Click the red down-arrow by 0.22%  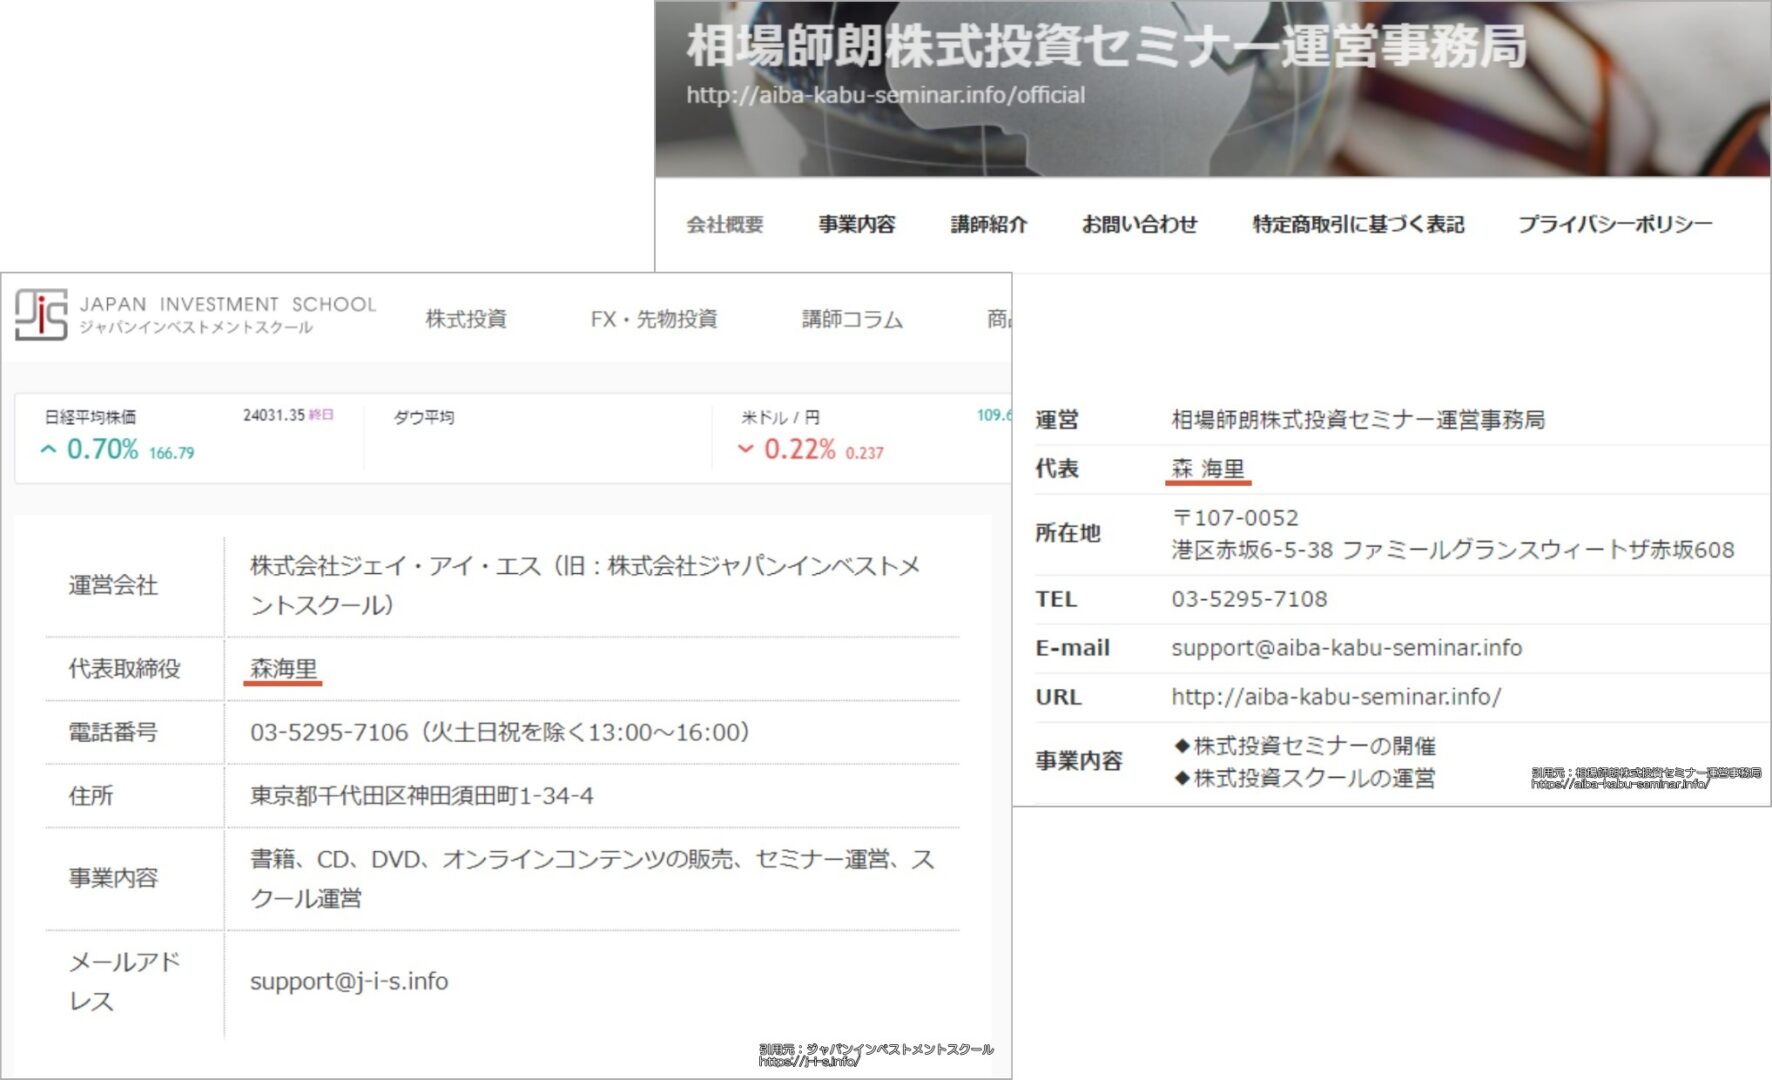[745, 449]
